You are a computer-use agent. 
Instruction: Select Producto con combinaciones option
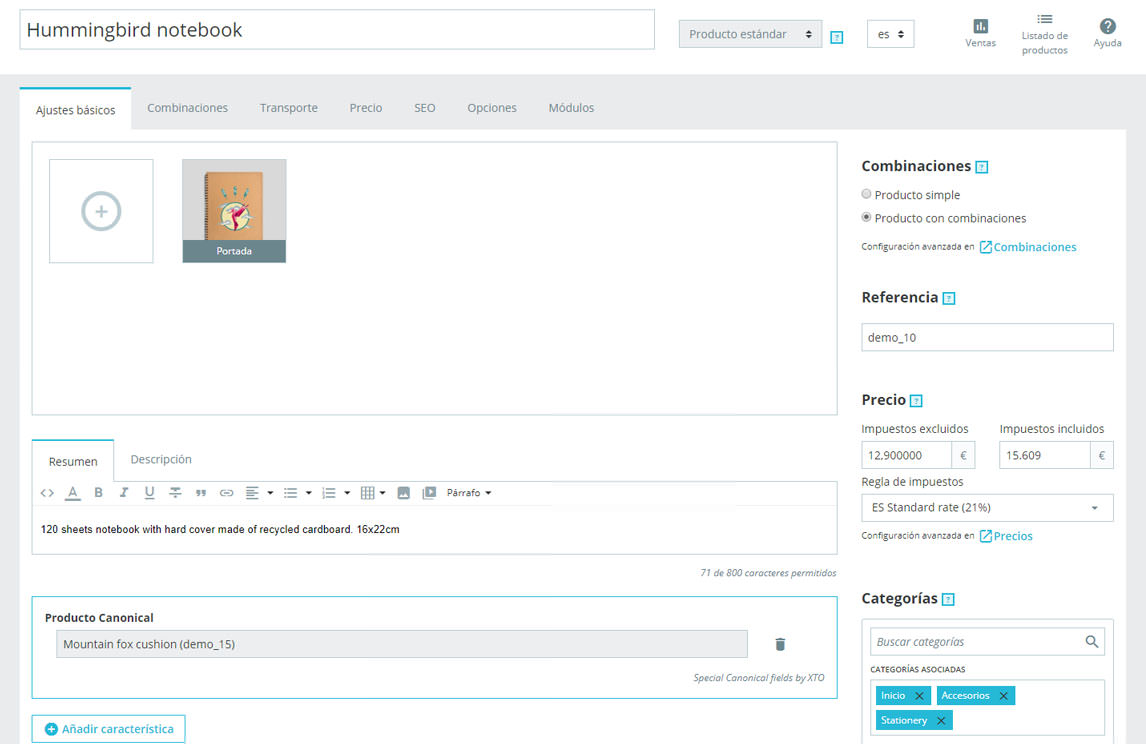click(866, 217)
